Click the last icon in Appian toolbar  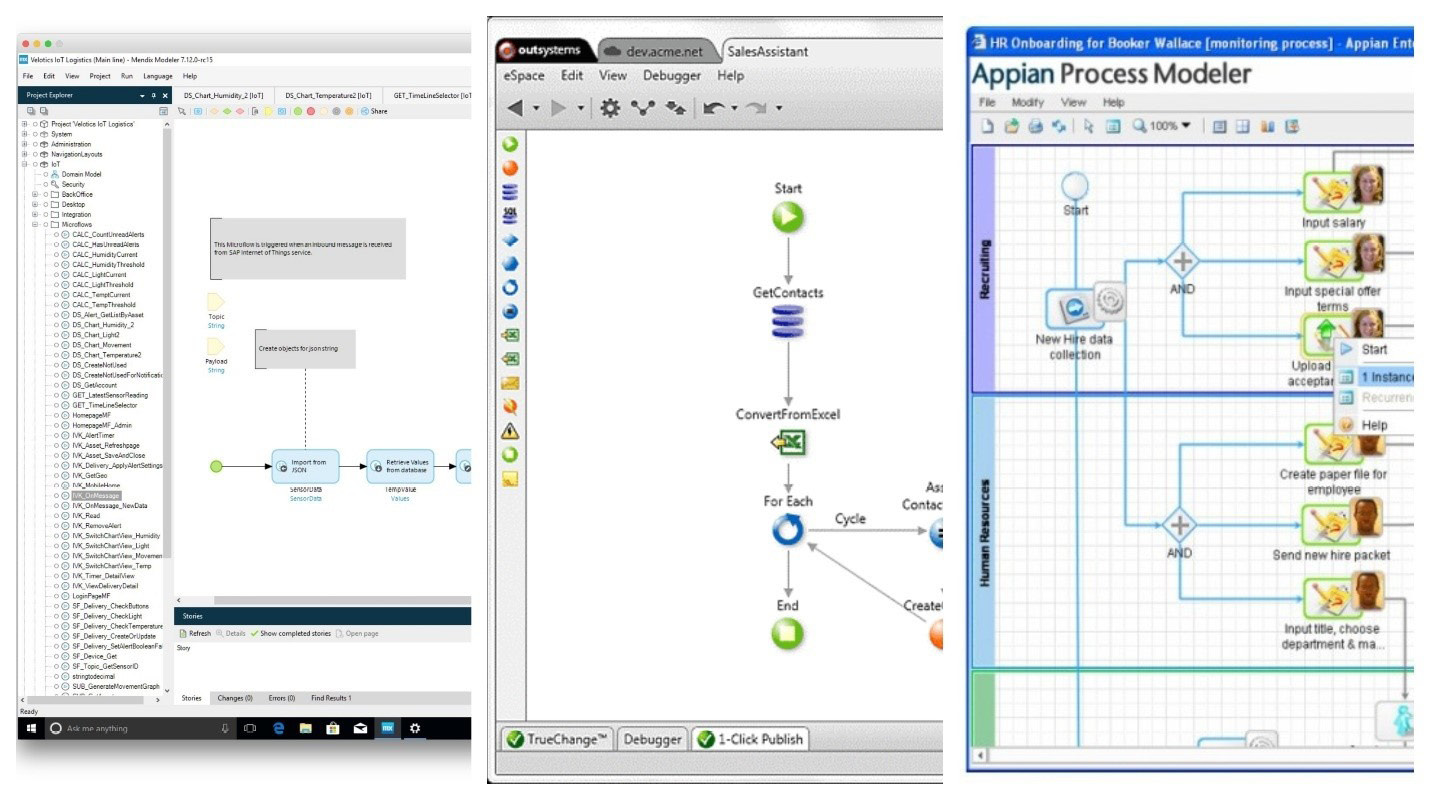point(1292,126)
